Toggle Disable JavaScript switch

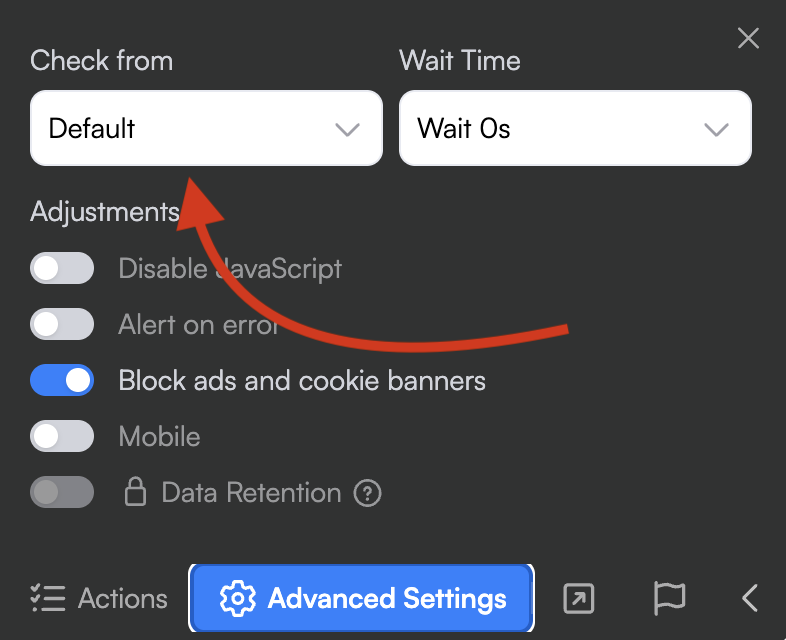(62, 268)
